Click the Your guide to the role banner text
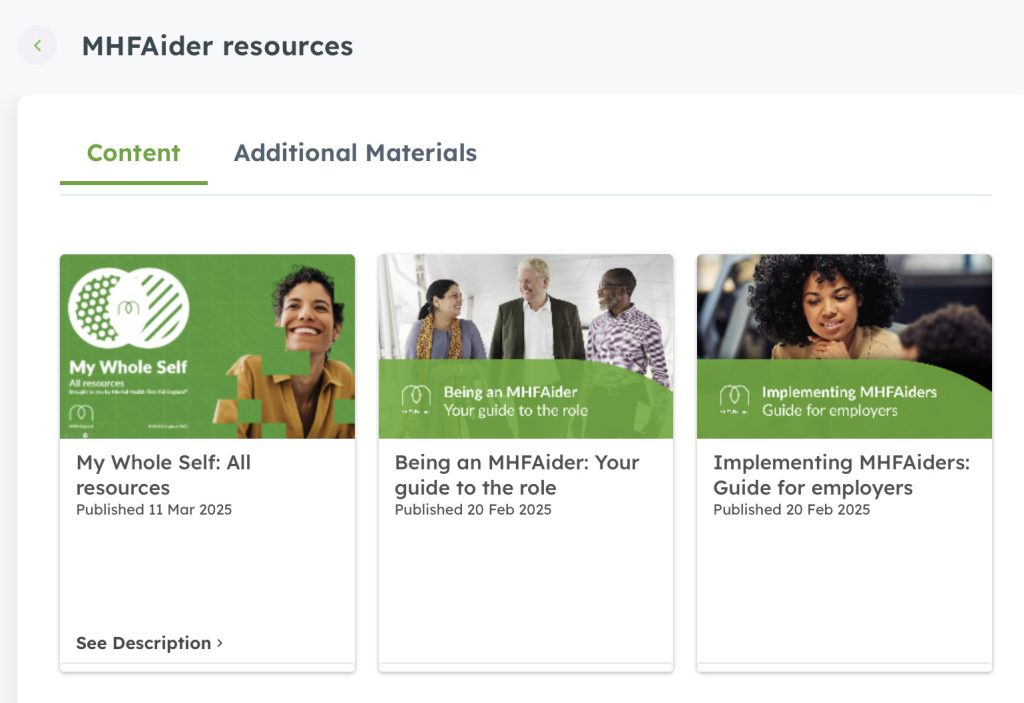This screenshot has height=703, width=1024. (516, 410)
